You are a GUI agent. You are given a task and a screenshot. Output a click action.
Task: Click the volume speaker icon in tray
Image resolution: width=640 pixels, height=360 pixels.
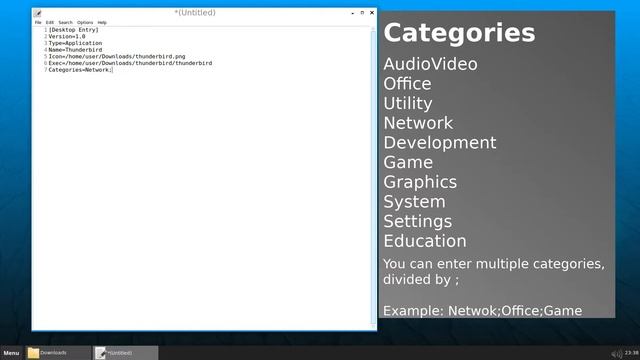pyautogui.click(x=616, y=354)
